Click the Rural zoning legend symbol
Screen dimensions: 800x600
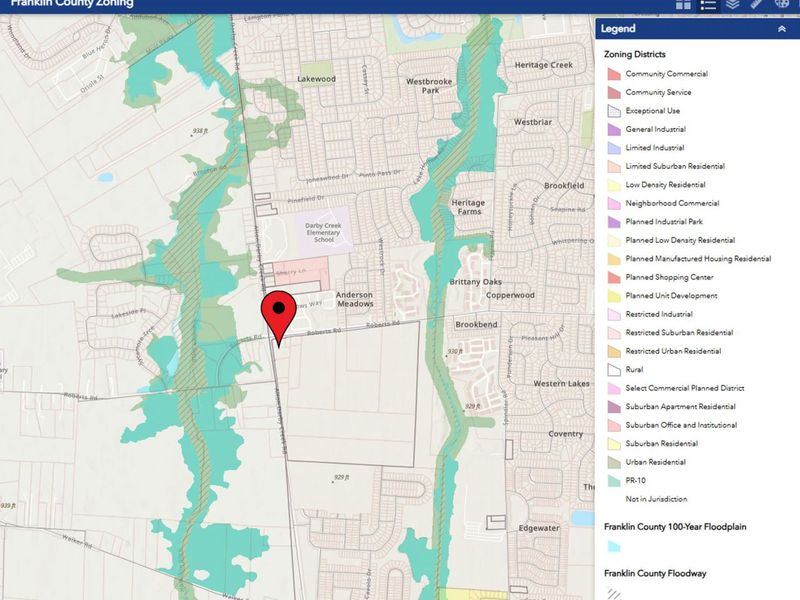pyautogui.click(x=613, y=370)
